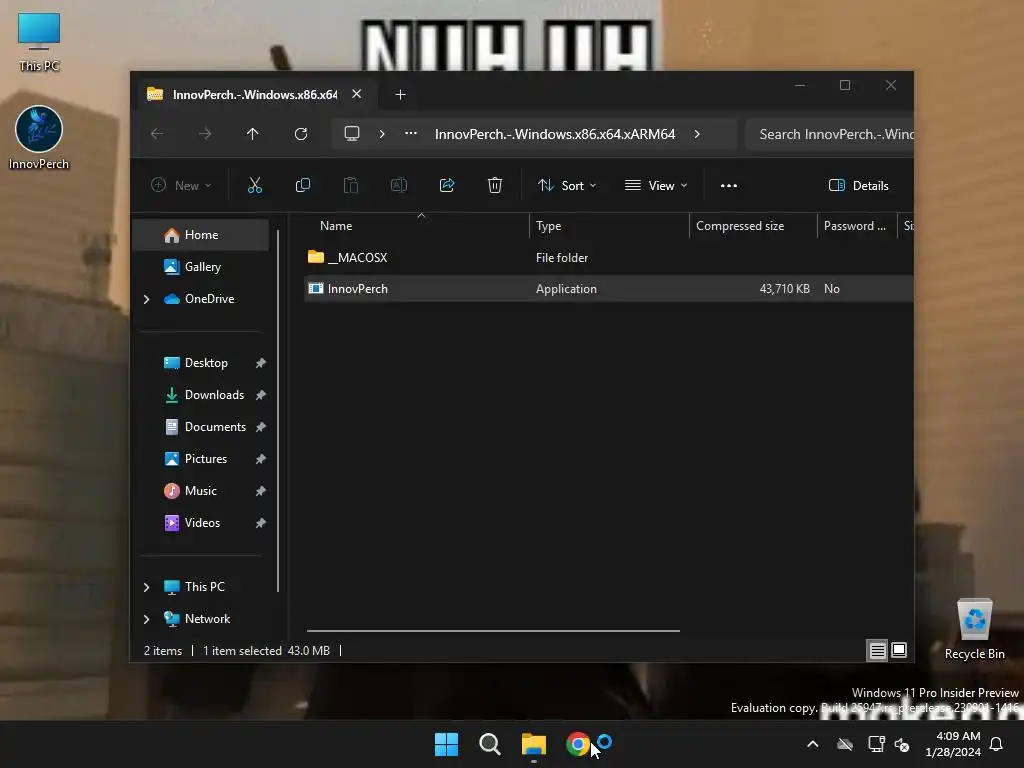
Task: Click the horizontal scrollbar in file list
Action: (x=493, y=631)
